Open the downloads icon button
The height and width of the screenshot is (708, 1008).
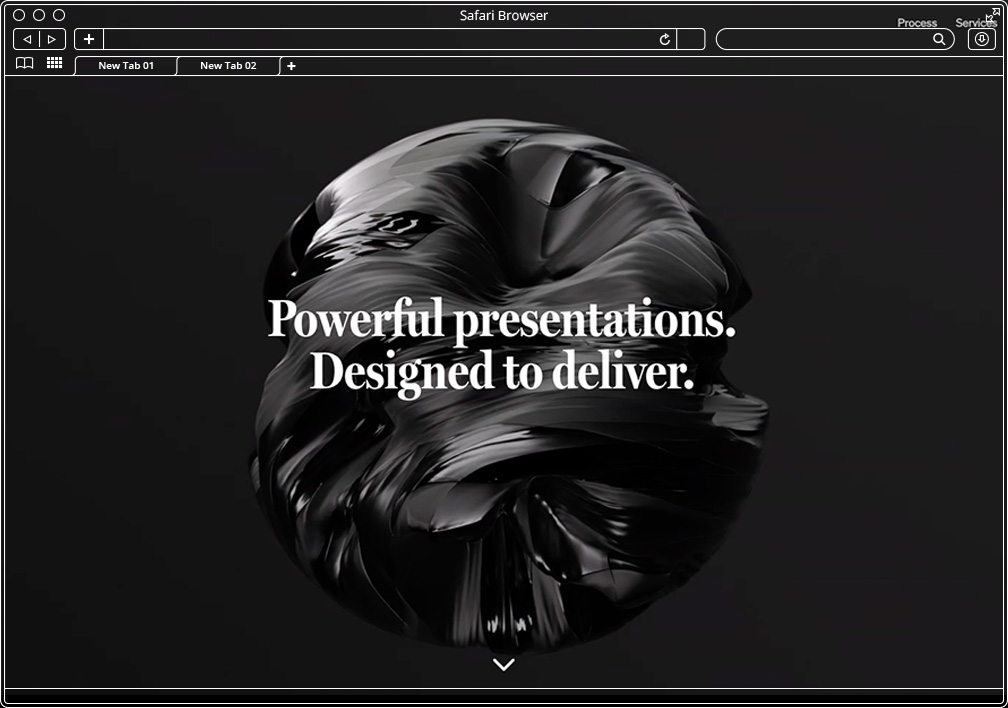pos(982,39)
